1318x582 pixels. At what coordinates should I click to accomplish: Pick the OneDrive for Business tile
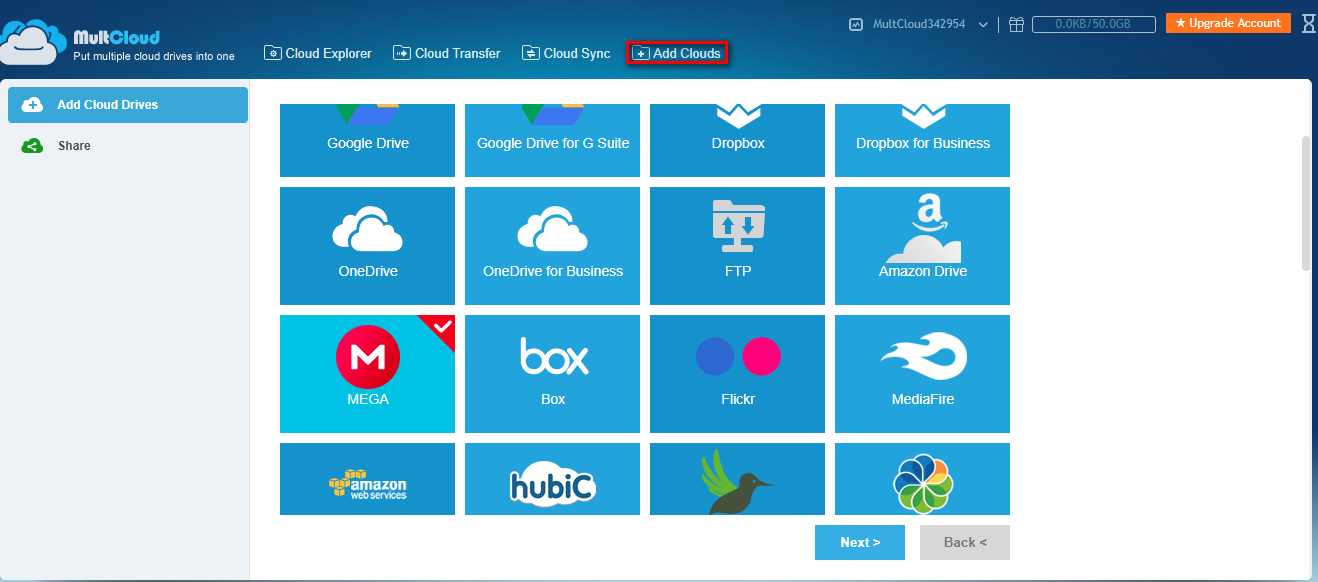[552, 246]
